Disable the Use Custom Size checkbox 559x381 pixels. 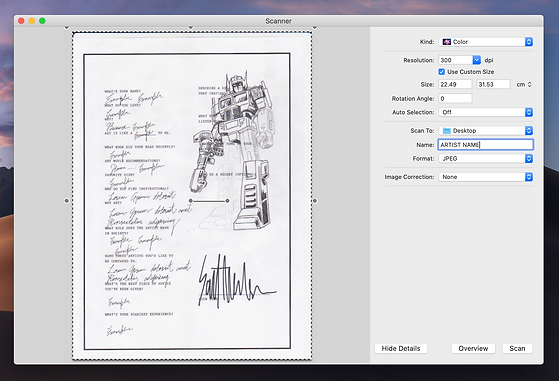coord(442,72)
